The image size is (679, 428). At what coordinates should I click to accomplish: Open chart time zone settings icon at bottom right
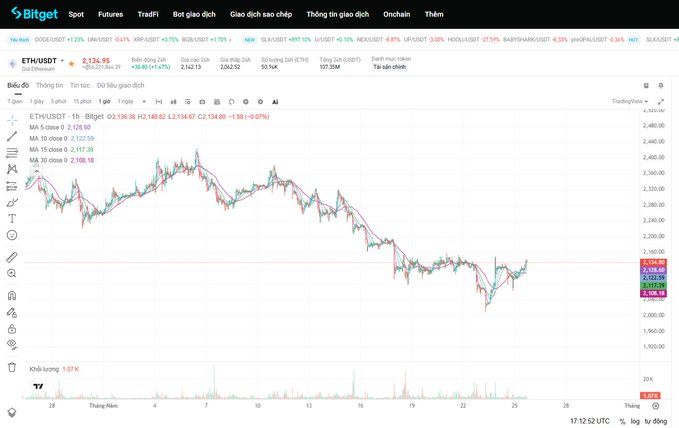[x=656, y=406]
